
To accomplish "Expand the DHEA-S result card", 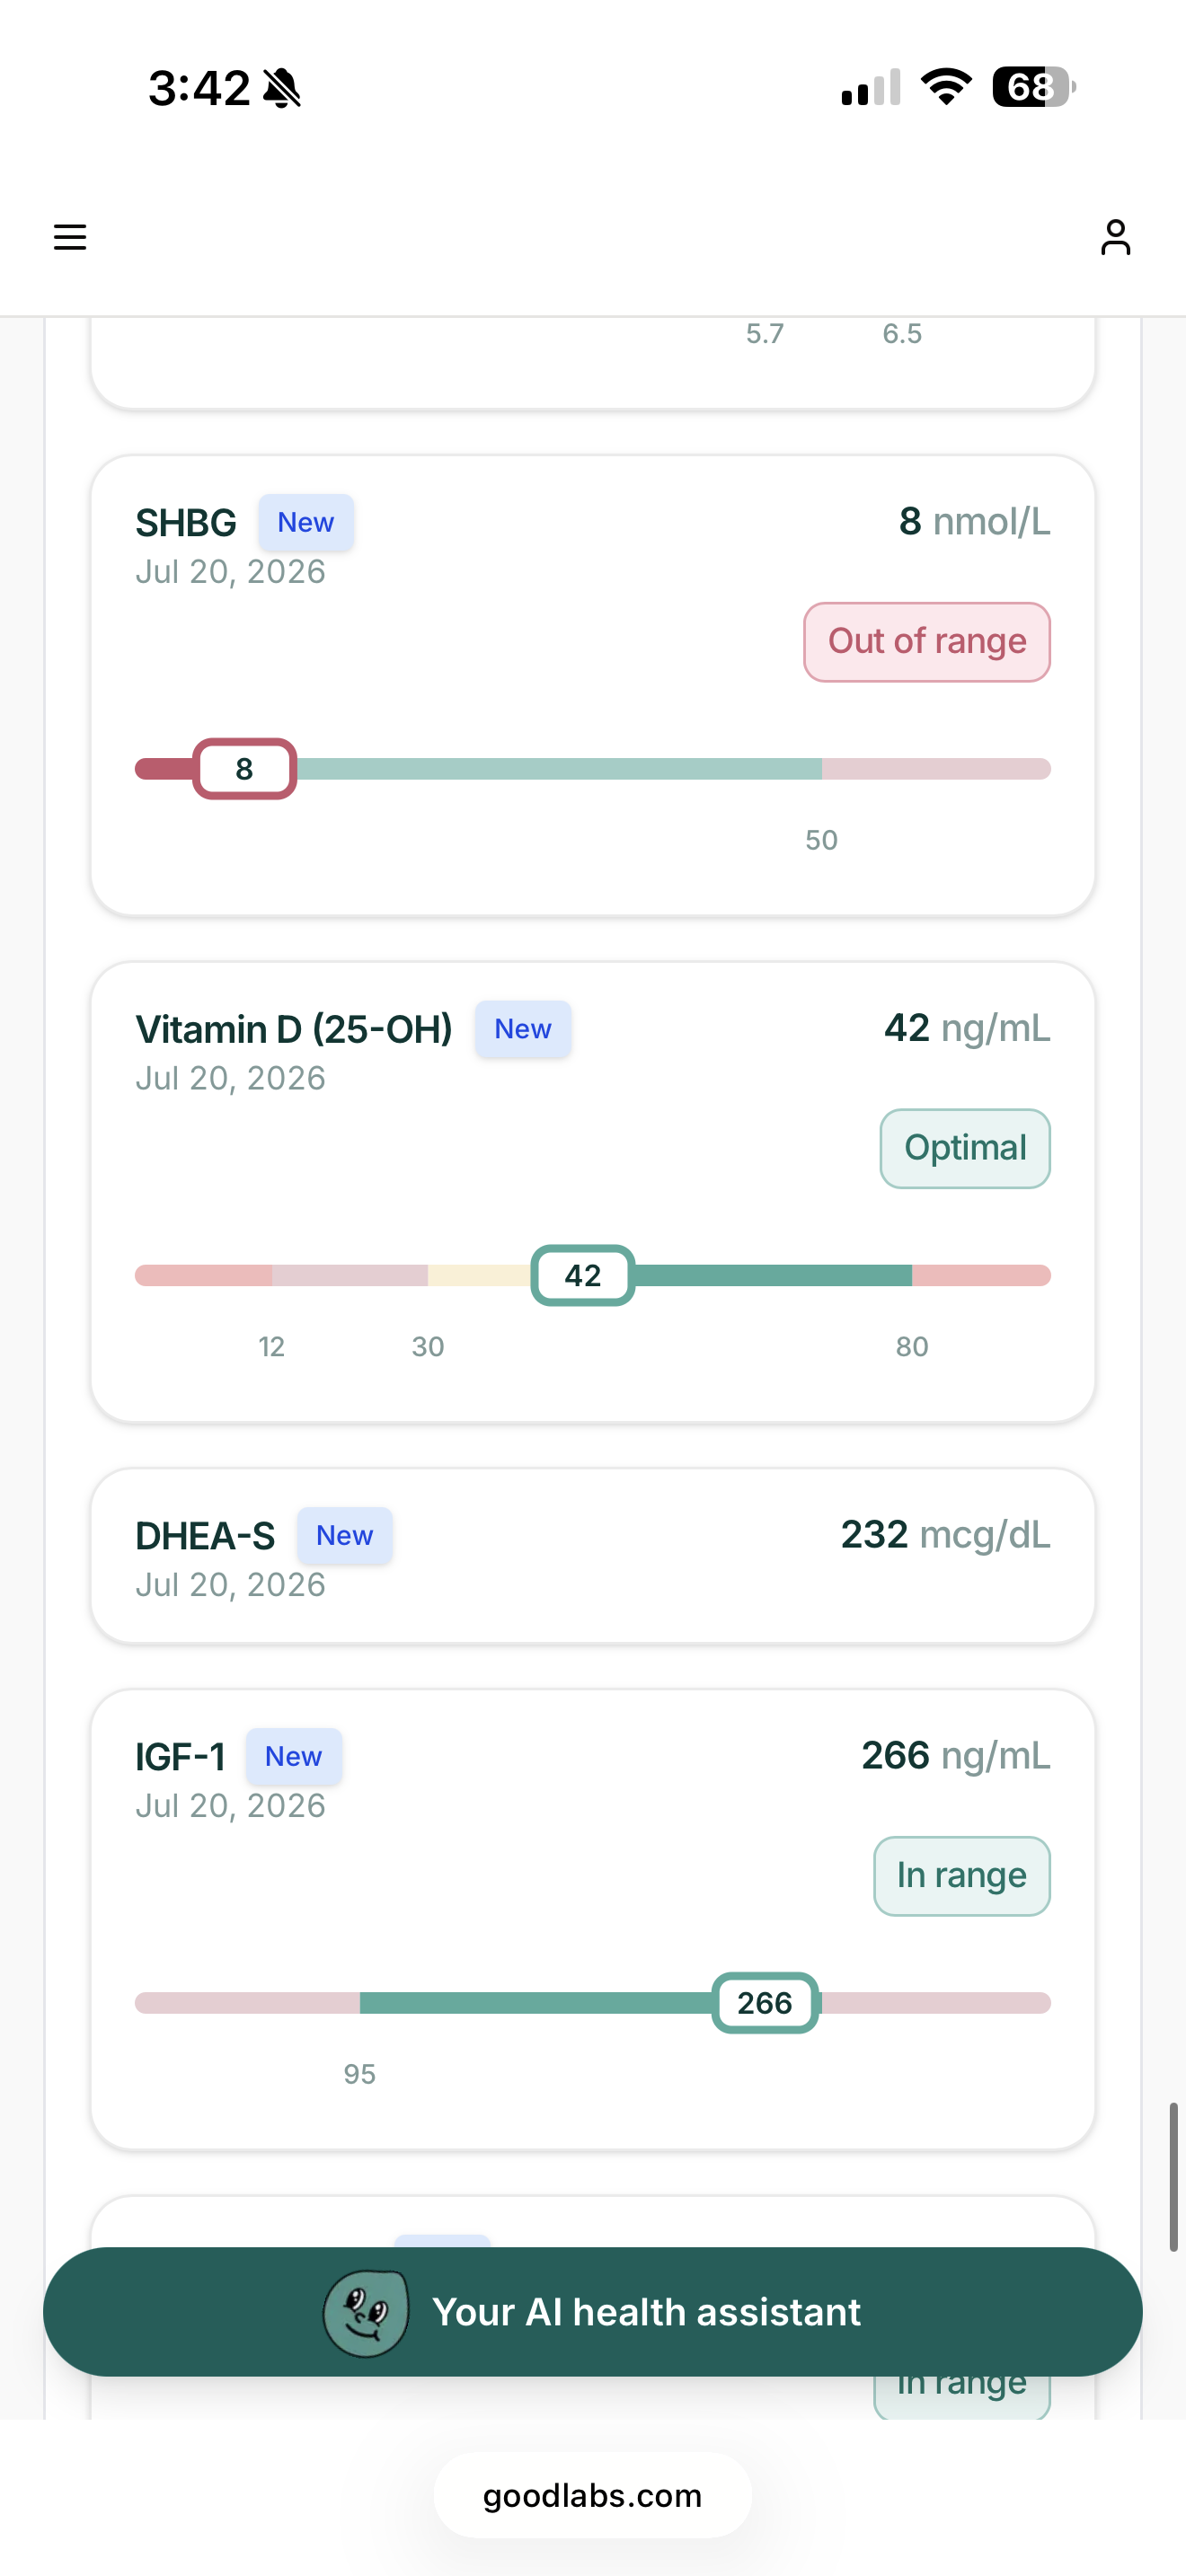I will coord(593,1556).
